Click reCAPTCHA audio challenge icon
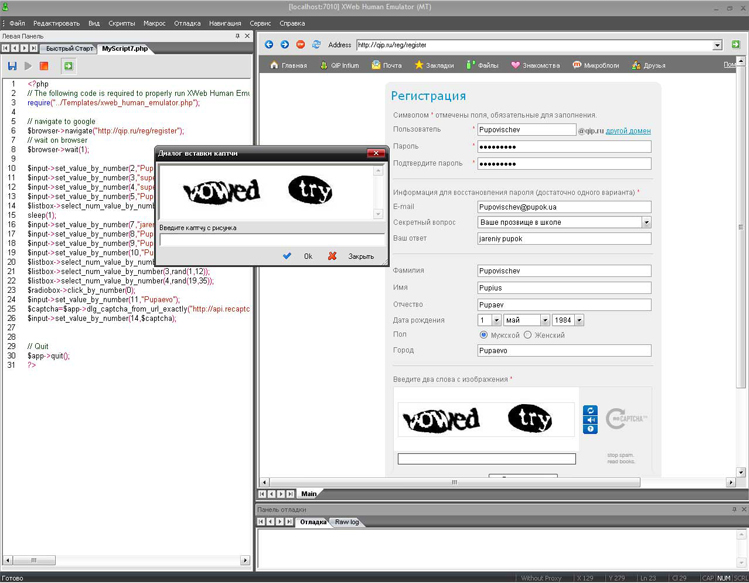The width and height of the screenshot is (749, 583). [x=590, y=420]
